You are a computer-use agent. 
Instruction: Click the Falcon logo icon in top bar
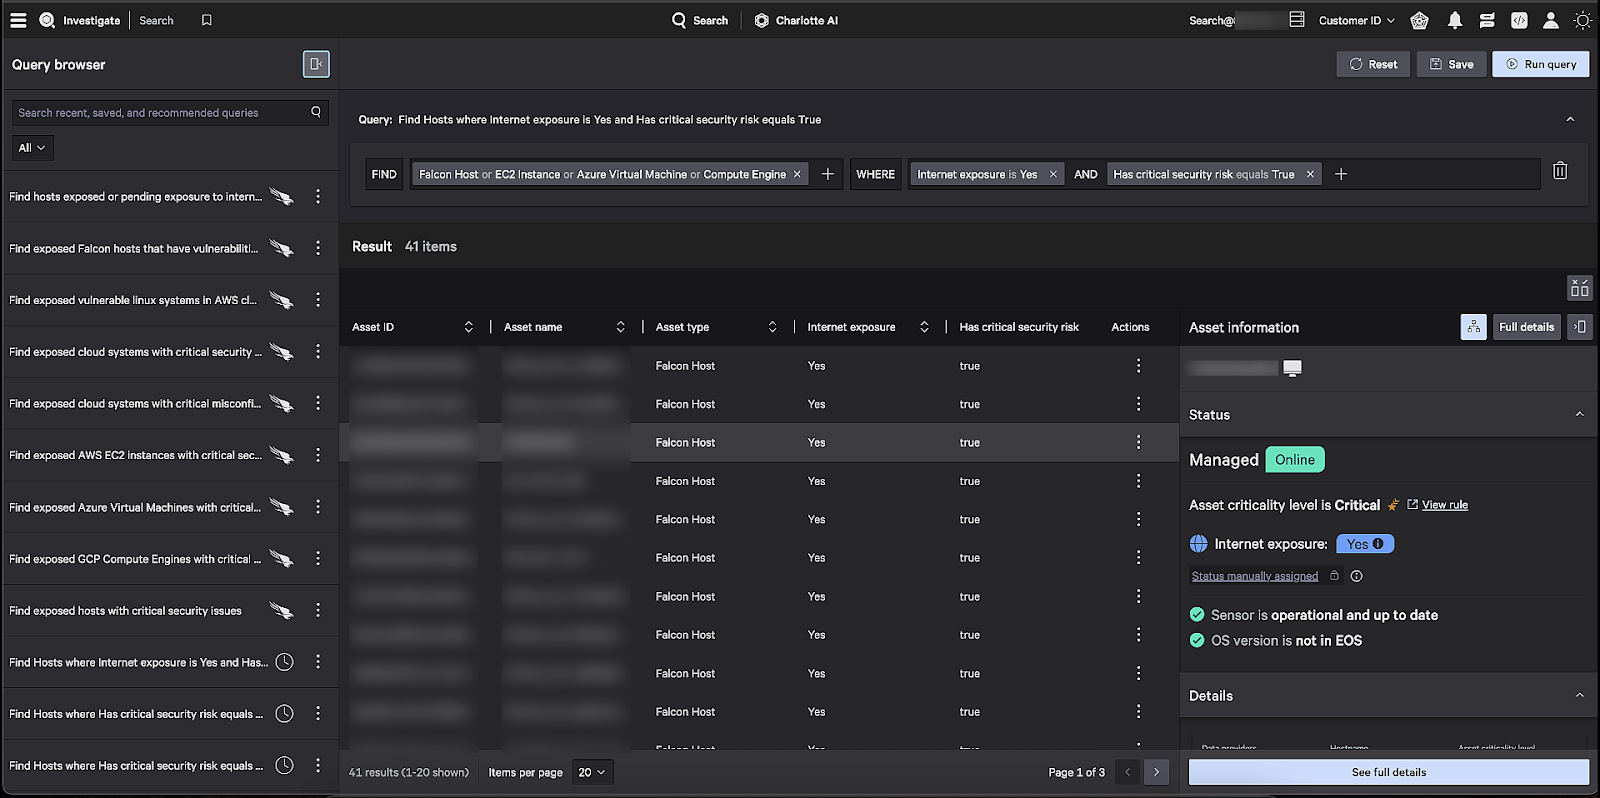[1419, 20]
